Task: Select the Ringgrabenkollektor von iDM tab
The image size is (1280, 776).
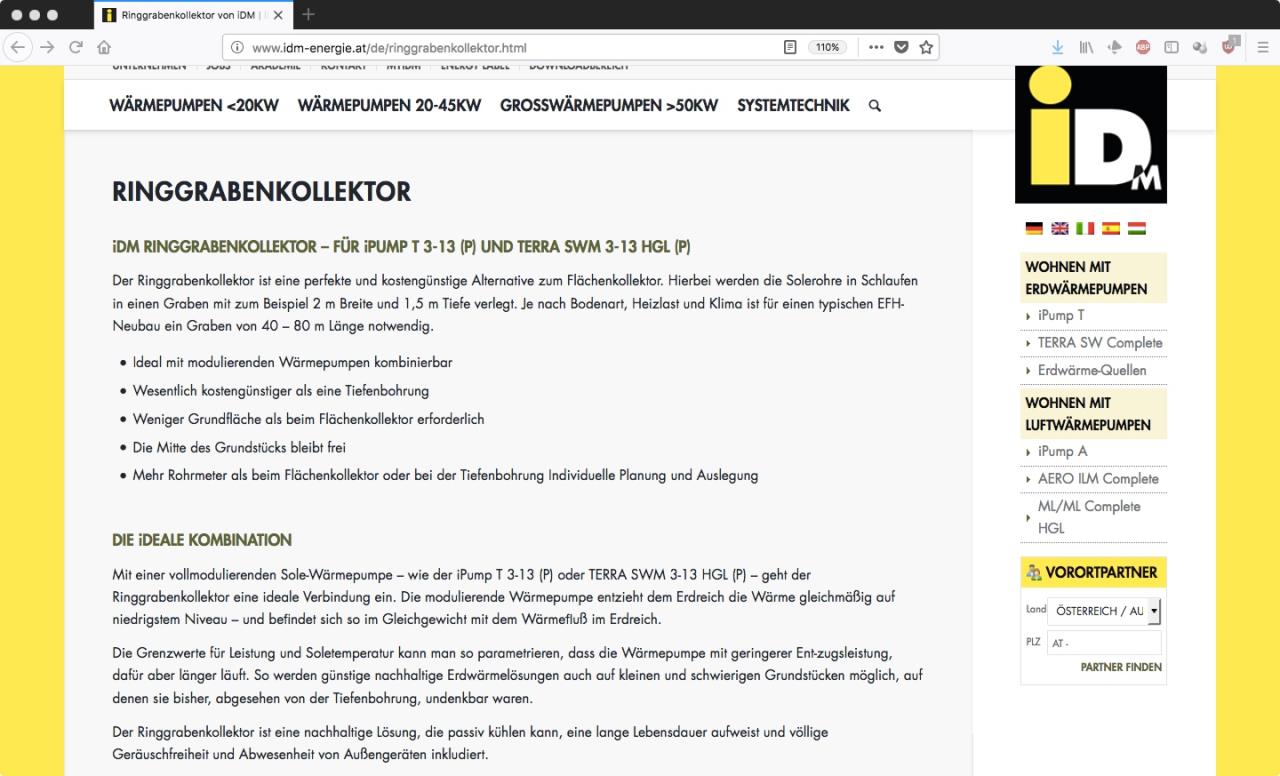Action: (x=194, y=15)
